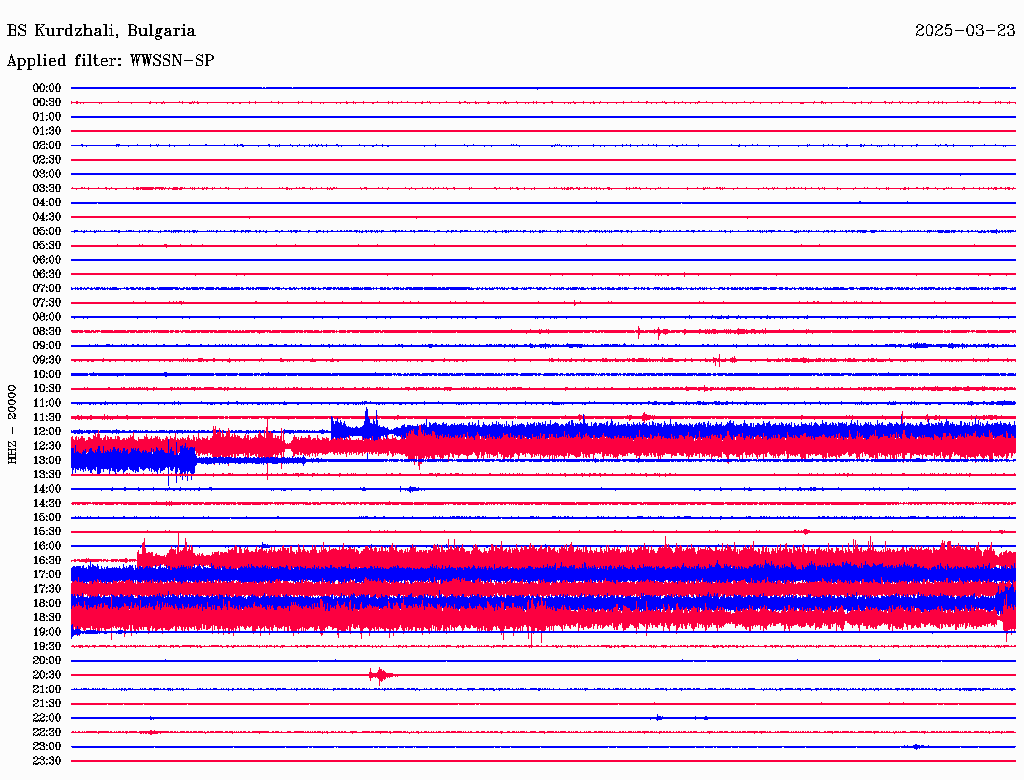
Task: Select the 21:00 time label
Action: click(47, 690)
